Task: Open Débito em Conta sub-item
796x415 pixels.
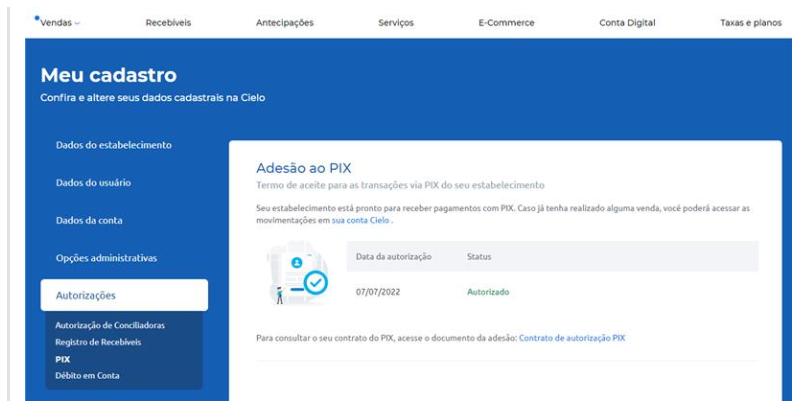Action: click(87, 375)
